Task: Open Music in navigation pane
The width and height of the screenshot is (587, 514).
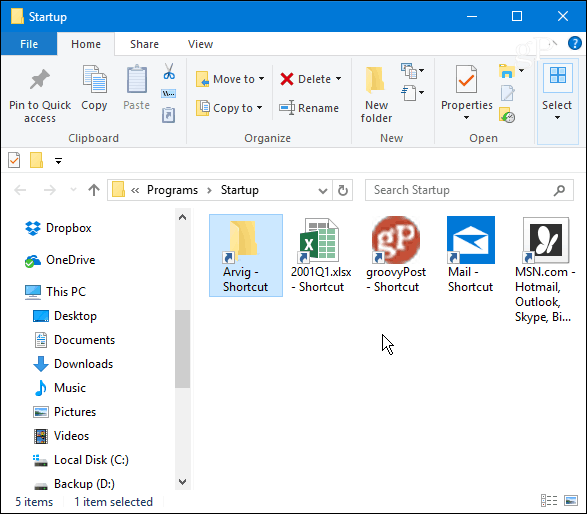Action: click(x=60, y=388)
